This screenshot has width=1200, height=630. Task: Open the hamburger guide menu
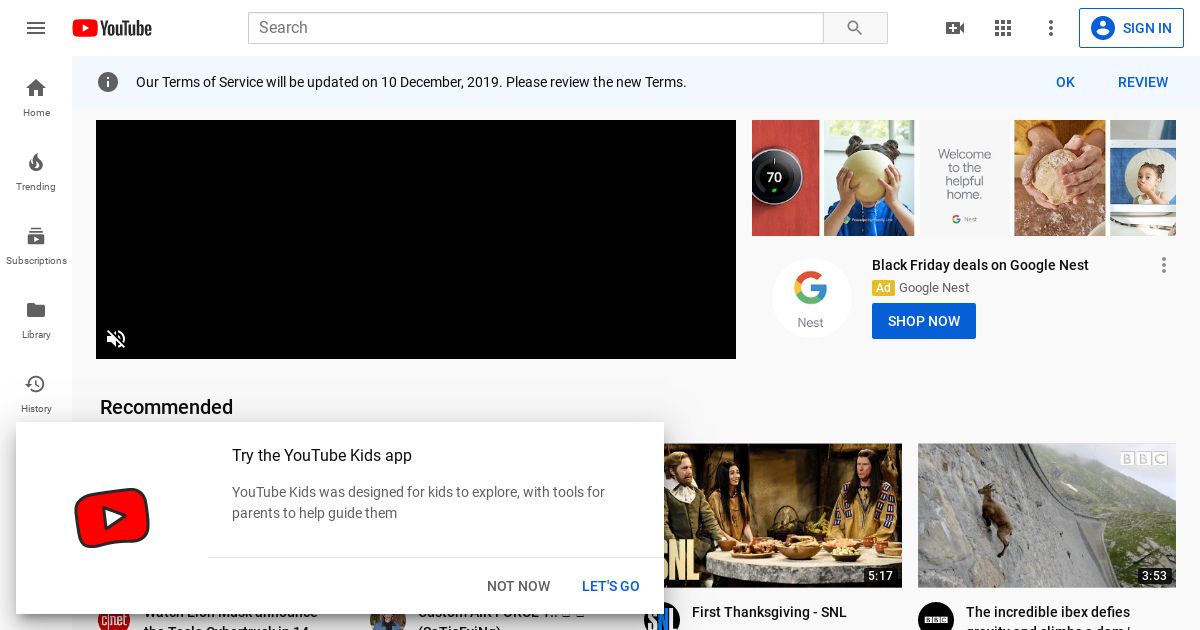[36, 28]
